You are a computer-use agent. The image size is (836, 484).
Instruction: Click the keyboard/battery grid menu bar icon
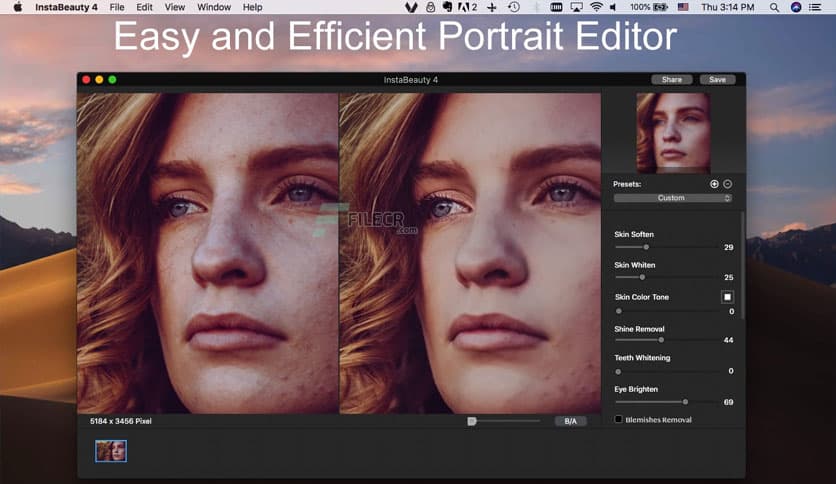click(x=556, y=7)
